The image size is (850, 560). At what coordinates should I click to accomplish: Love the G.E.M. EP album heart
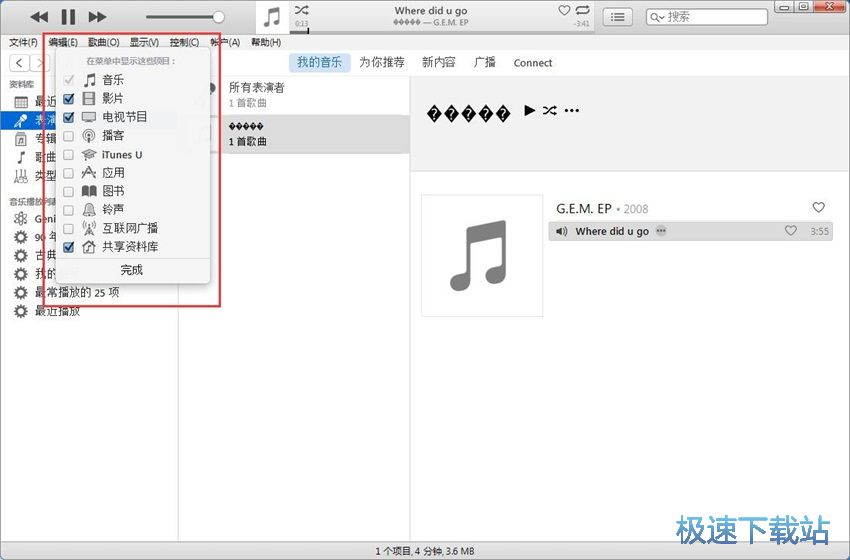pyautogui.click(x=819, y=207)
